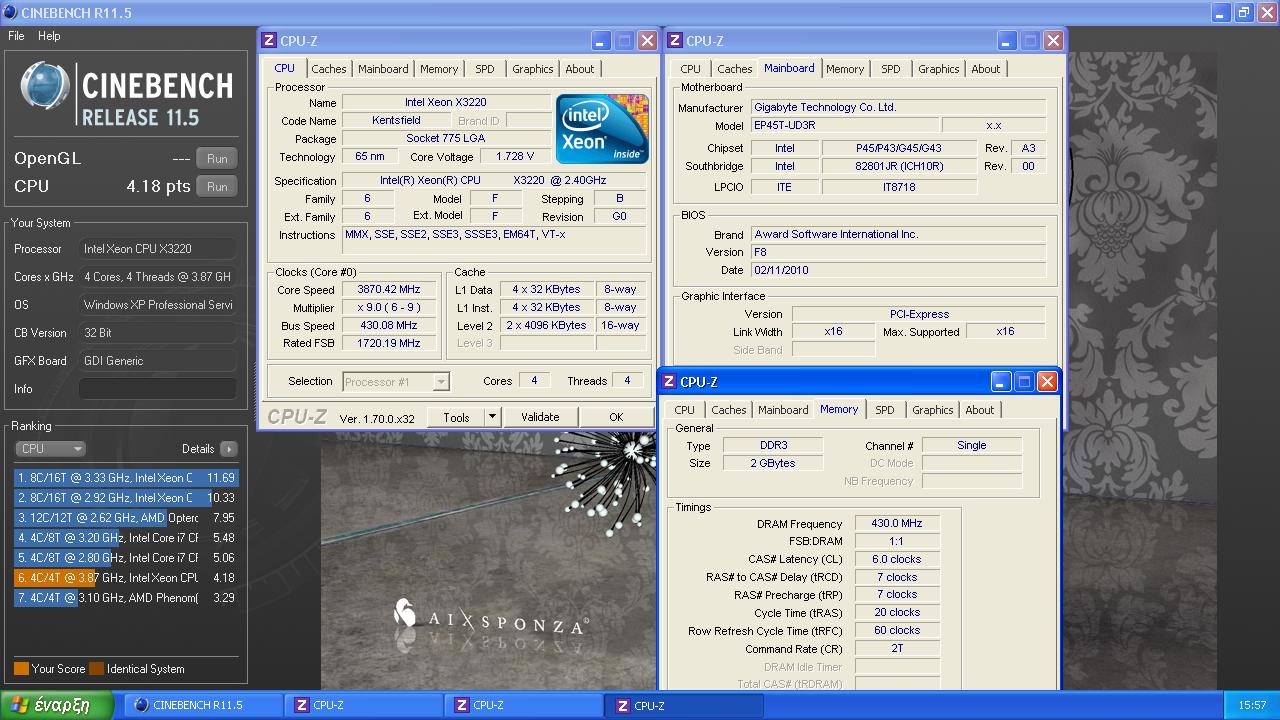Click the Details arrow button in Ranking
Viewport: 1280px width, 720px height.
click(x=229, y=449)
